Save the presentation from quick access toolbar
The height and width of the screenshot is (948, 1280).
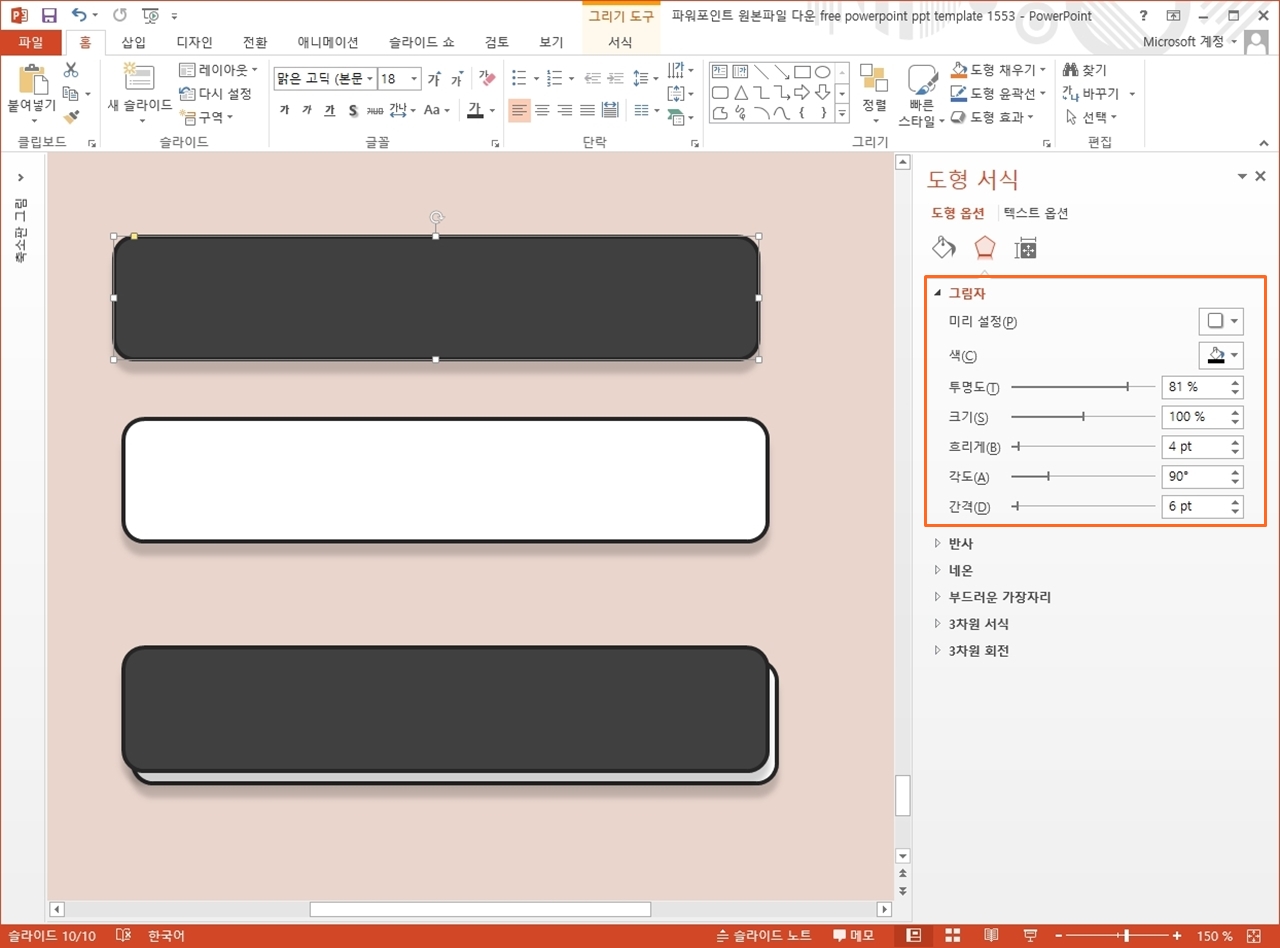click(49, 16)
